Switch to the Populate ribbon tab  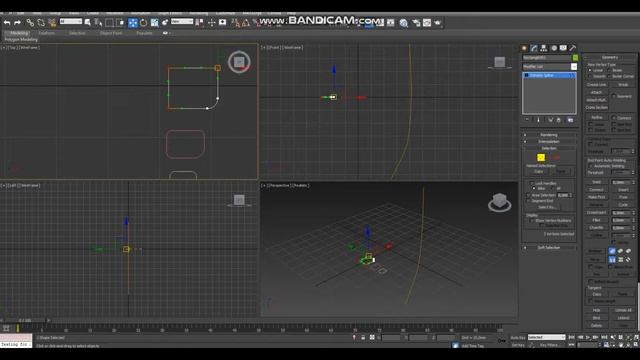click(144, 33)
